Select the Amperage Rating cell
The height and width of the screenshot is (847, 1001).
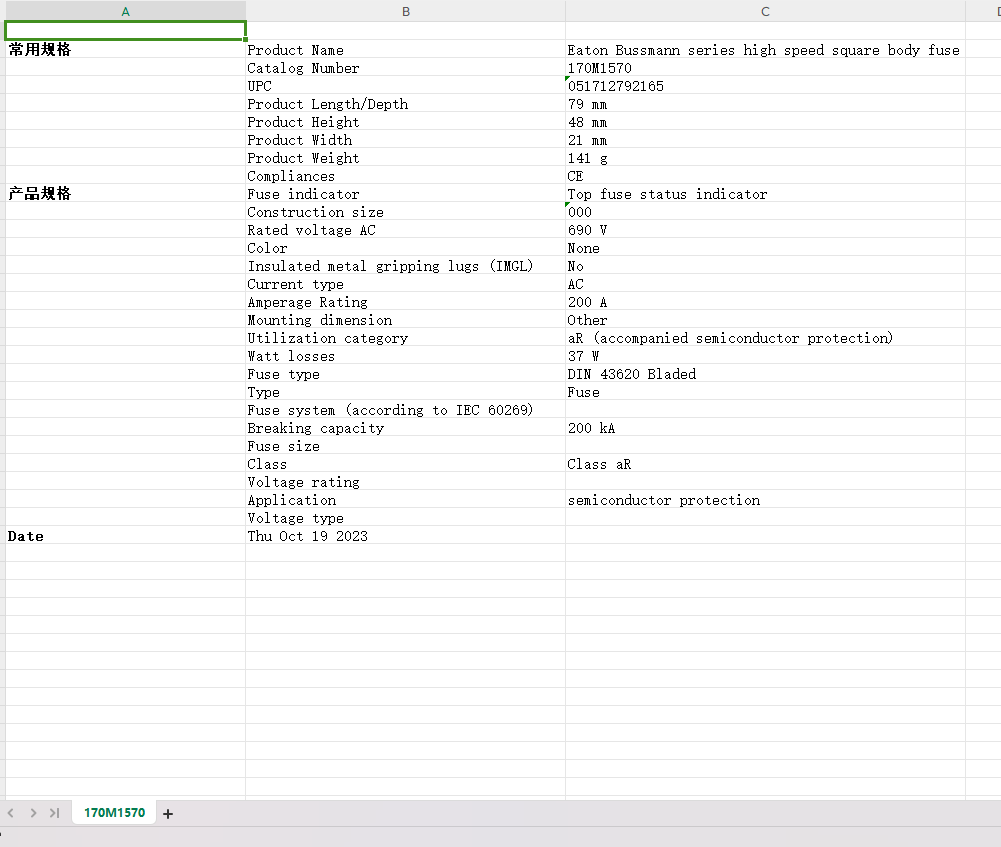[405, 302]
